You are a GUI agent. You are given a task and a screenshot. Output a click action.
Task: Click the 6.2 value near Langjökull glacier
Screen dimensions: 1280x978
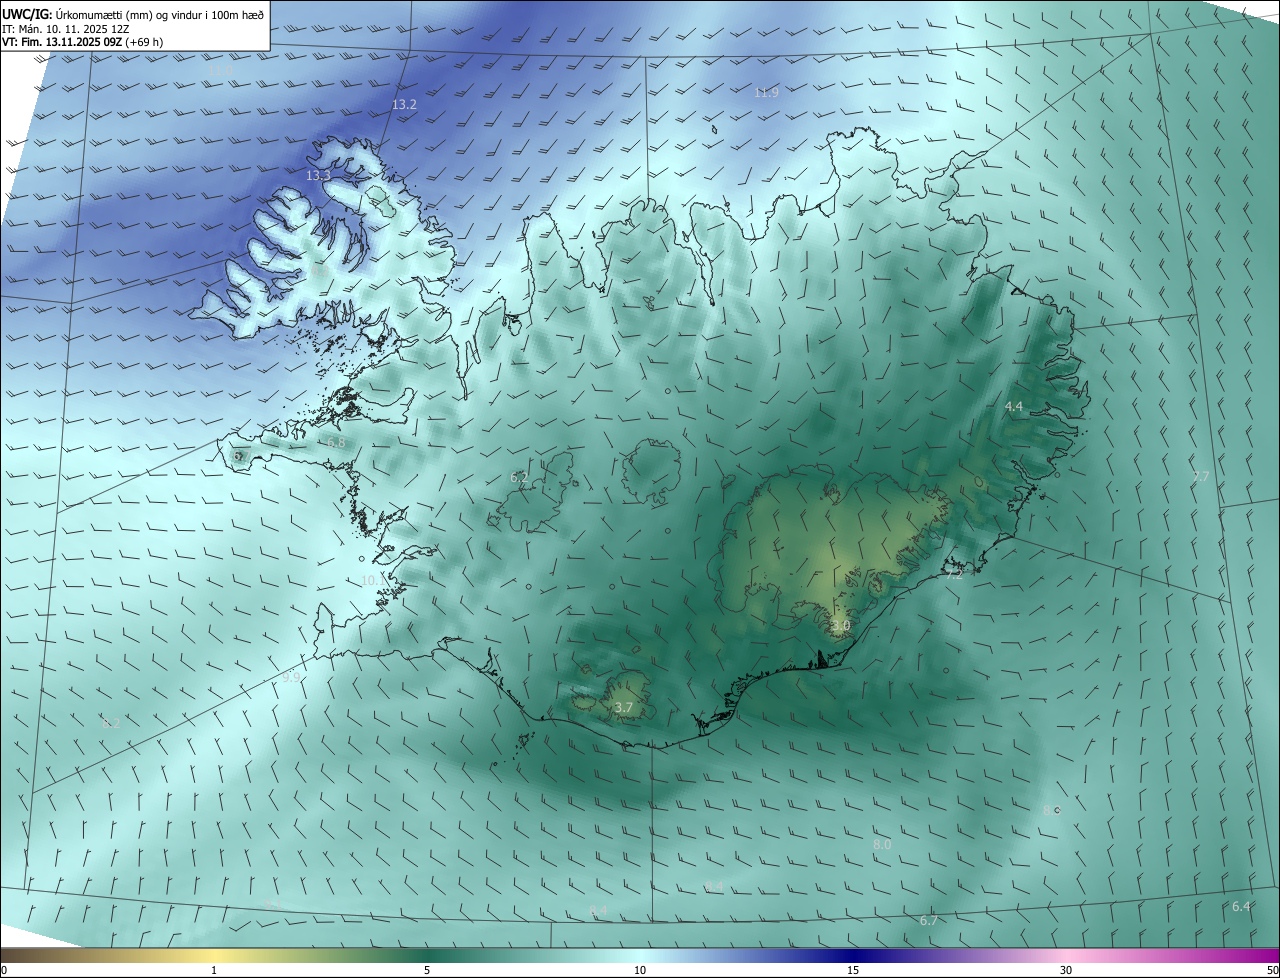(519, 478)
